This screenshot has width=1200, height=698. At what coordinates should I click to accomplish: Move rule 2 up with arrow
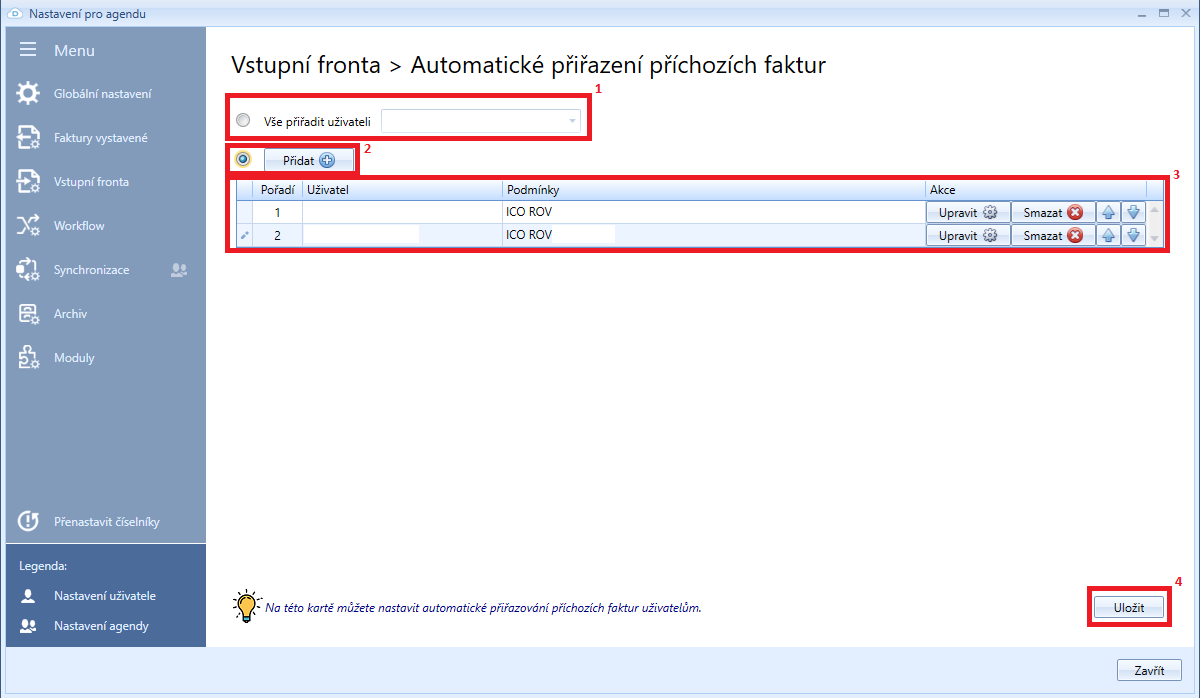point(1108,235)
